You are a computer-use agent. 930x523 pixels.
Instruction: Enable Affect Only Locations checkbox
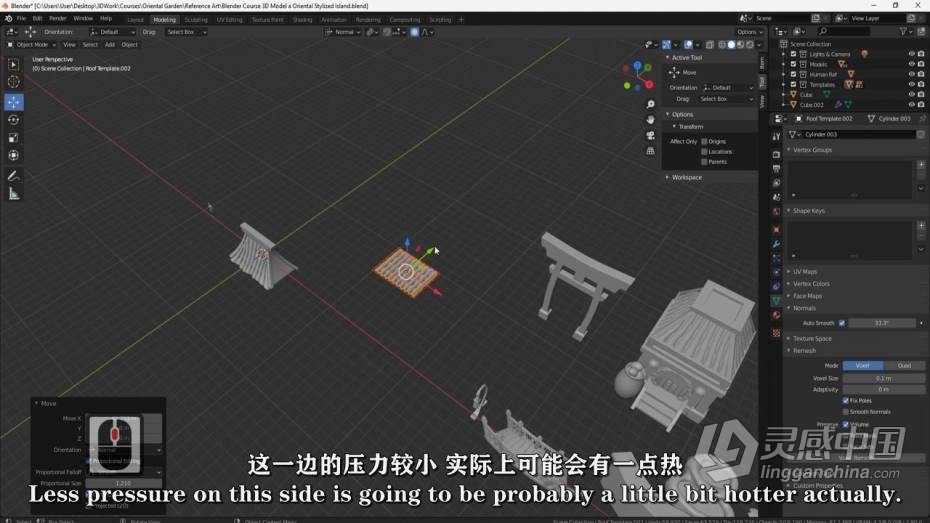point(704,151)
